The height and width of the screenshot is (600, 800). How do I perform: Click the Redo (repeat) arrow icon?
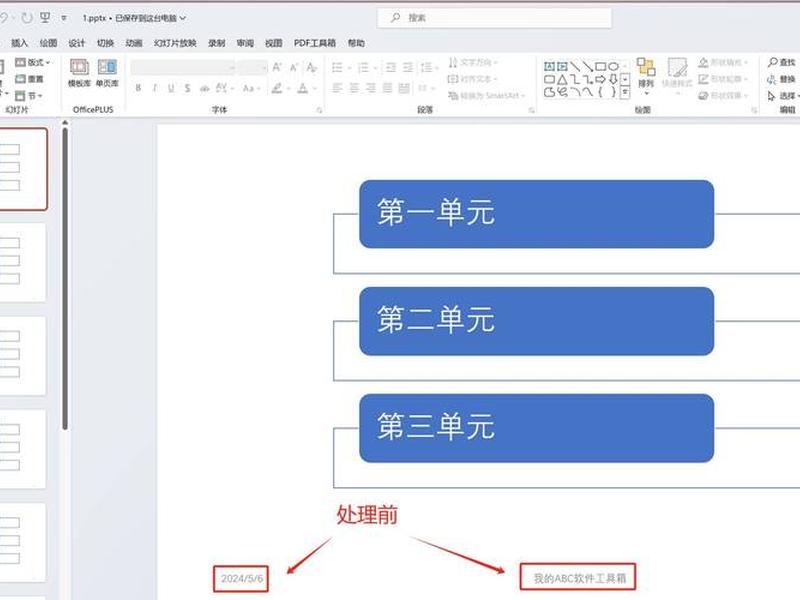27,18
